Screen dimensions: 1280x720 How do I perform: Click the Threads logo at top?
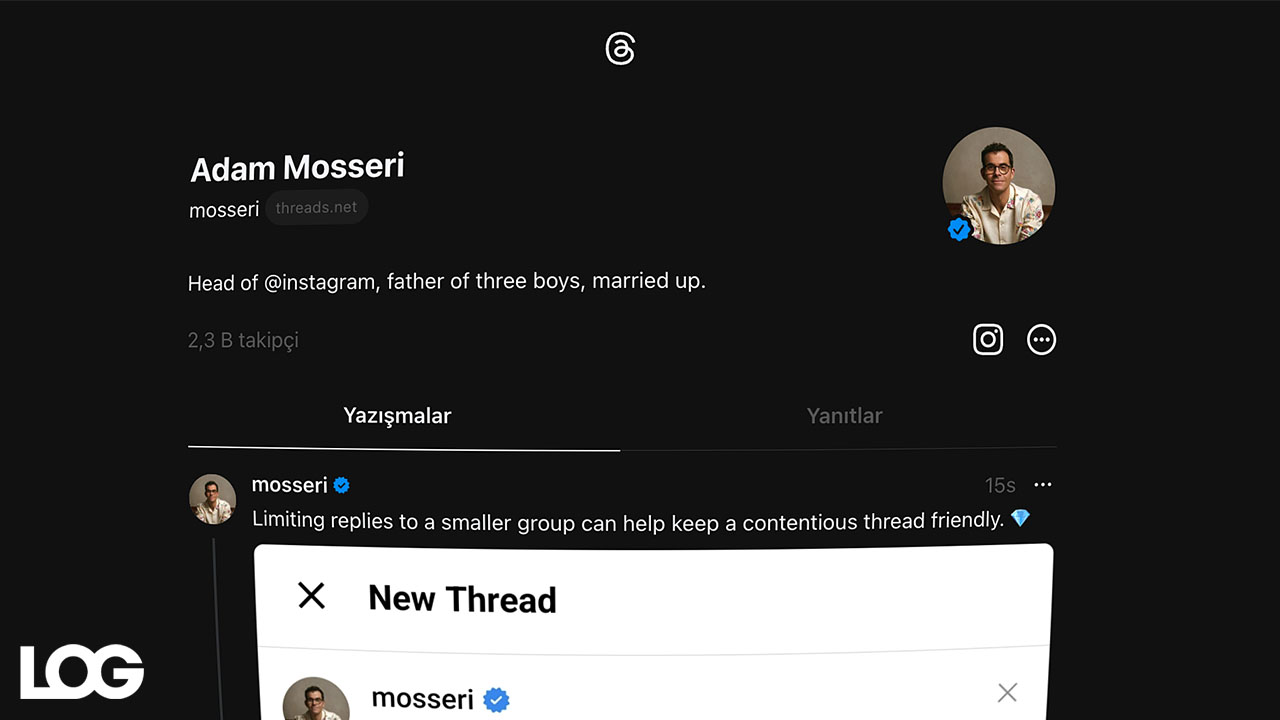click(x=620, y=48)
